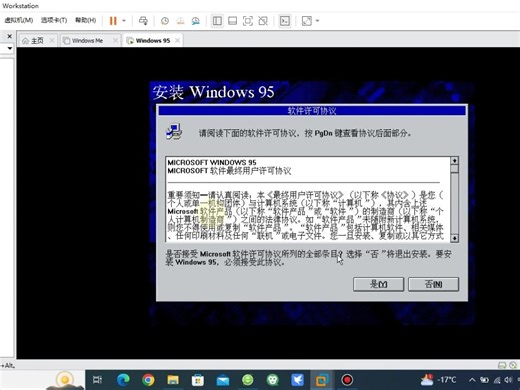This screenshot has width=520, height=390.
Task: Take a snapshot of the VM
Action: [165, 21]
